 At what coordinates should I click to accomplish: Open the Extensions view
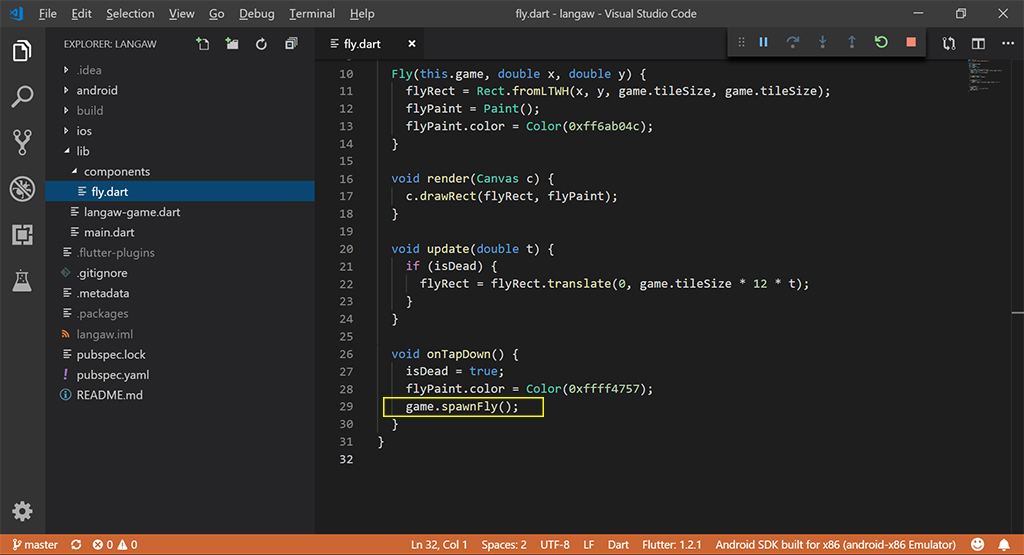[22, 235]
